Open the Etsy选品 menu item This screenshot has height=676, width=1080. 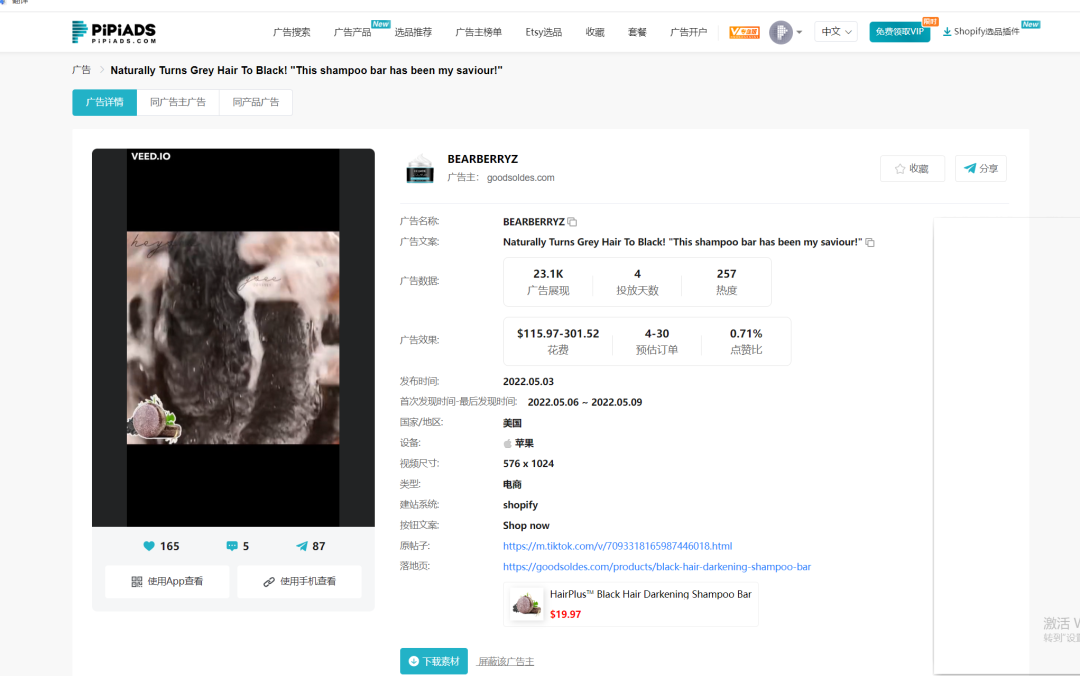pyautogui.click(x=543, y=32)
